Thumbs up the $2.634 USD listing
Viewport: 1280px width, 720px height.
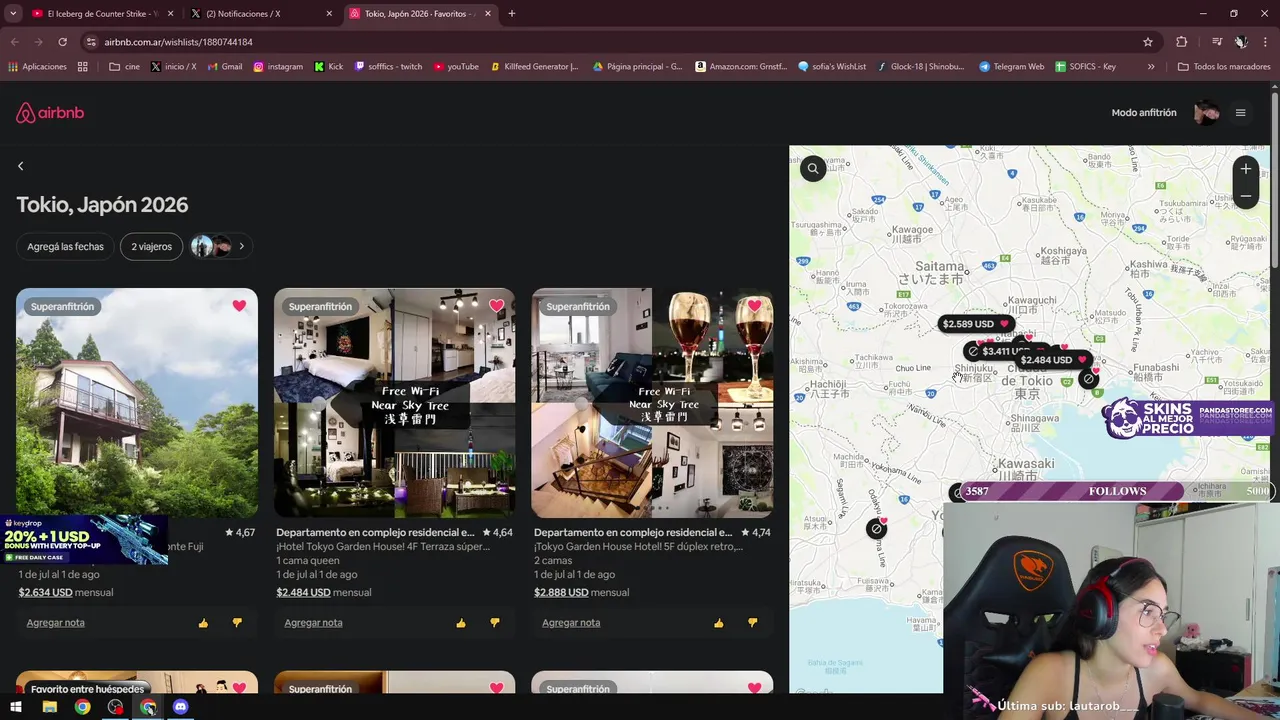click(203, 623)
